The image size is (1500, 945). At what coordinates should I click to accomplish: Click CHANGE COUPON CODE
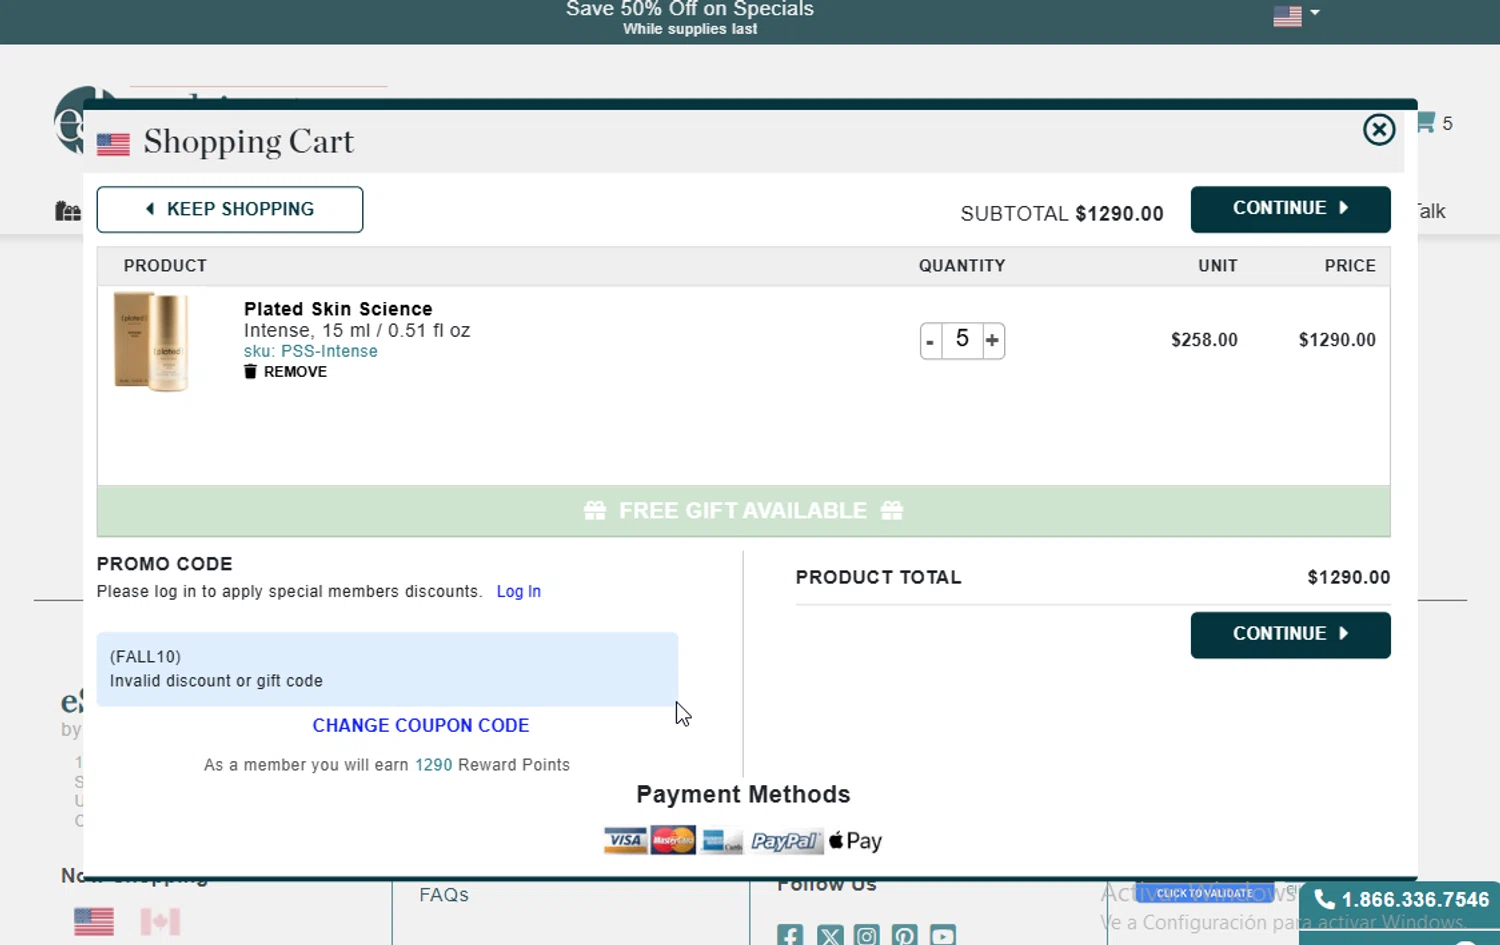point(421,726)
